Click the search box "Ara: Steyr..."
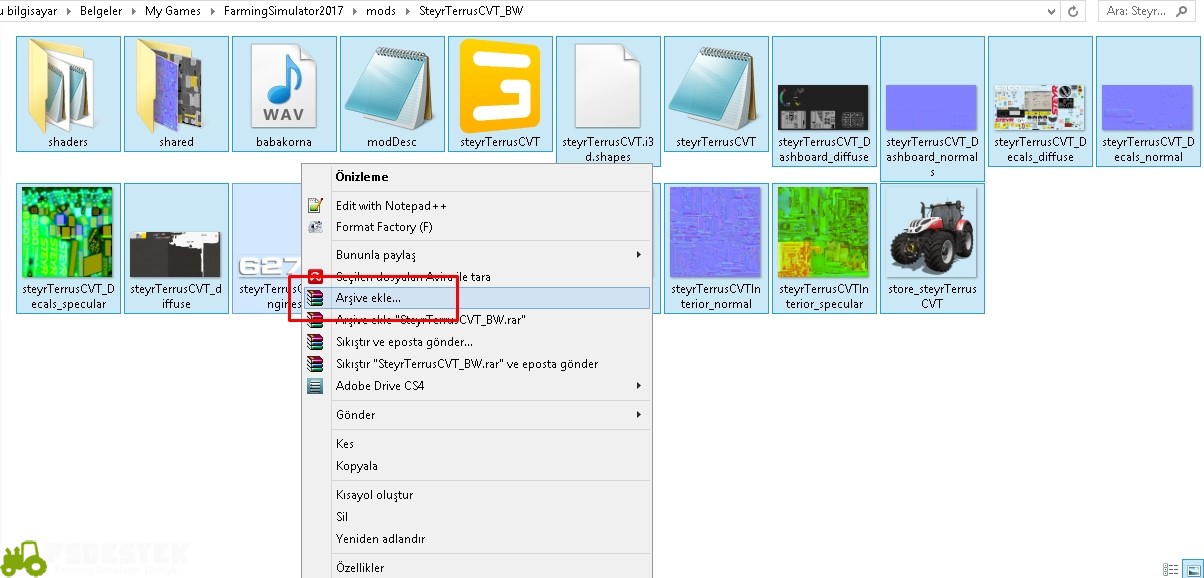The width and height of the screenshot is (1204, 578). click(x=1150, y=11)
